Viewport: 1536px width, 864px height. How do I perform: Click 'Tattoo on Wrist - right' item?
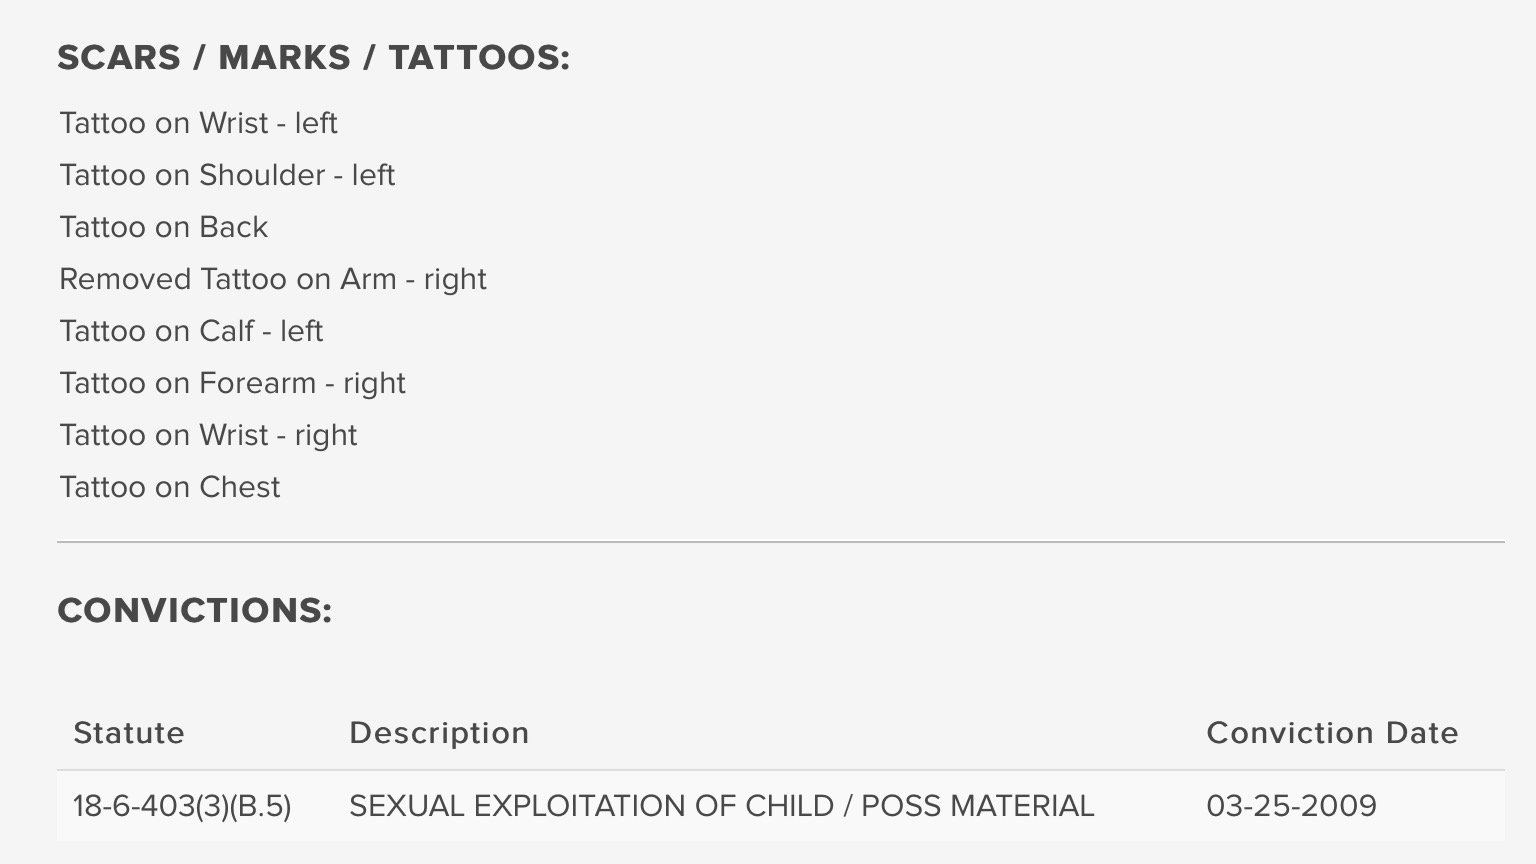click(208, 435)
